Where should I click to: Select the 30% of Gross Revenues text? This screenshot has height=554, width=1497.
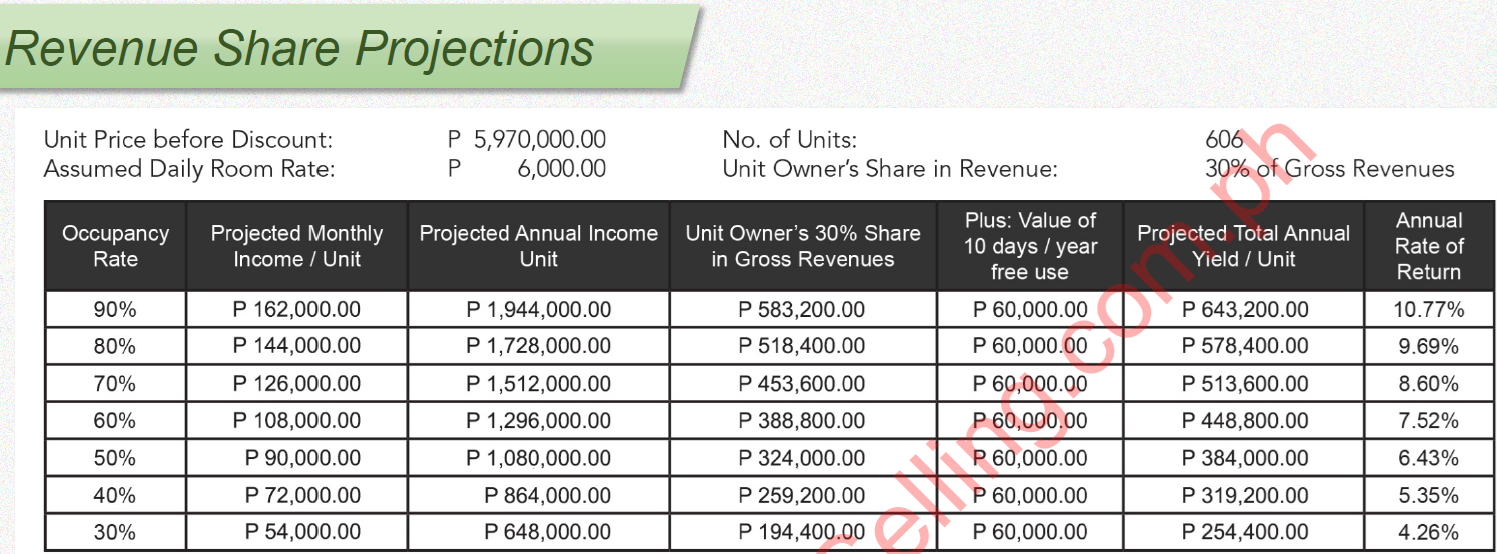[1329, 169]
